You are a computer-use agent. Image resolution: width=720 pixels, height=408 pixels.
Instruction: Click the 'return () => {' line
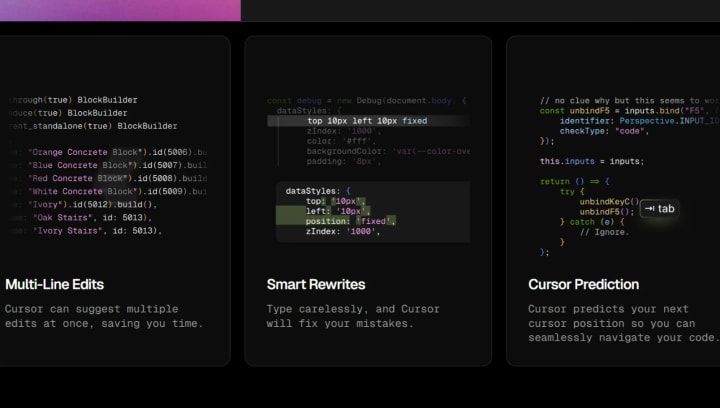574,182
